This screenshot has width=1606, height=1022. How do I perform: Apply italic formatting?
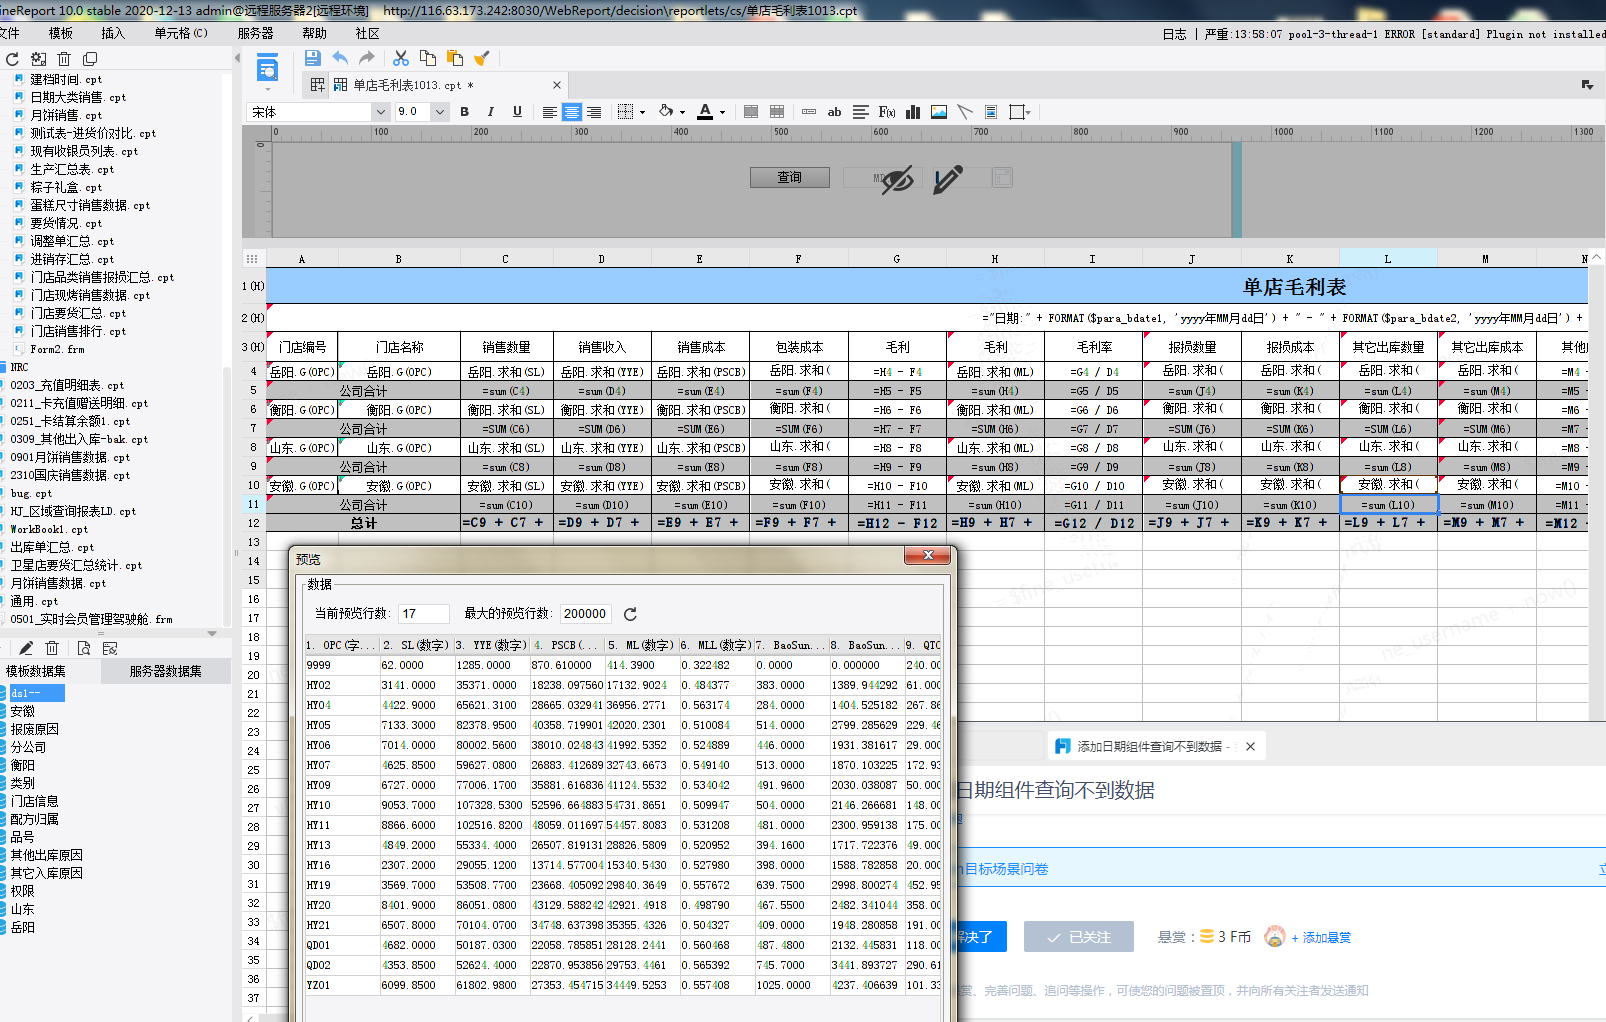(x=491, y=112)
